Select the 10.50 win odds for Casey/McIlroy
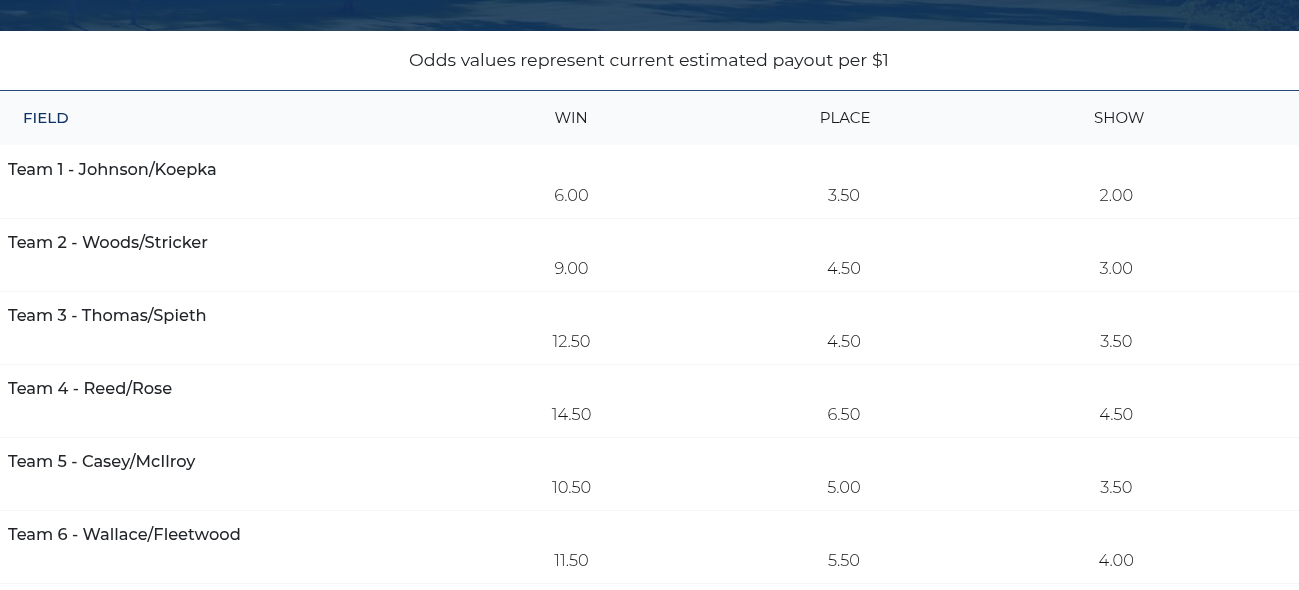The height and width of the screenshot is (590, 1299). point(571,488)
